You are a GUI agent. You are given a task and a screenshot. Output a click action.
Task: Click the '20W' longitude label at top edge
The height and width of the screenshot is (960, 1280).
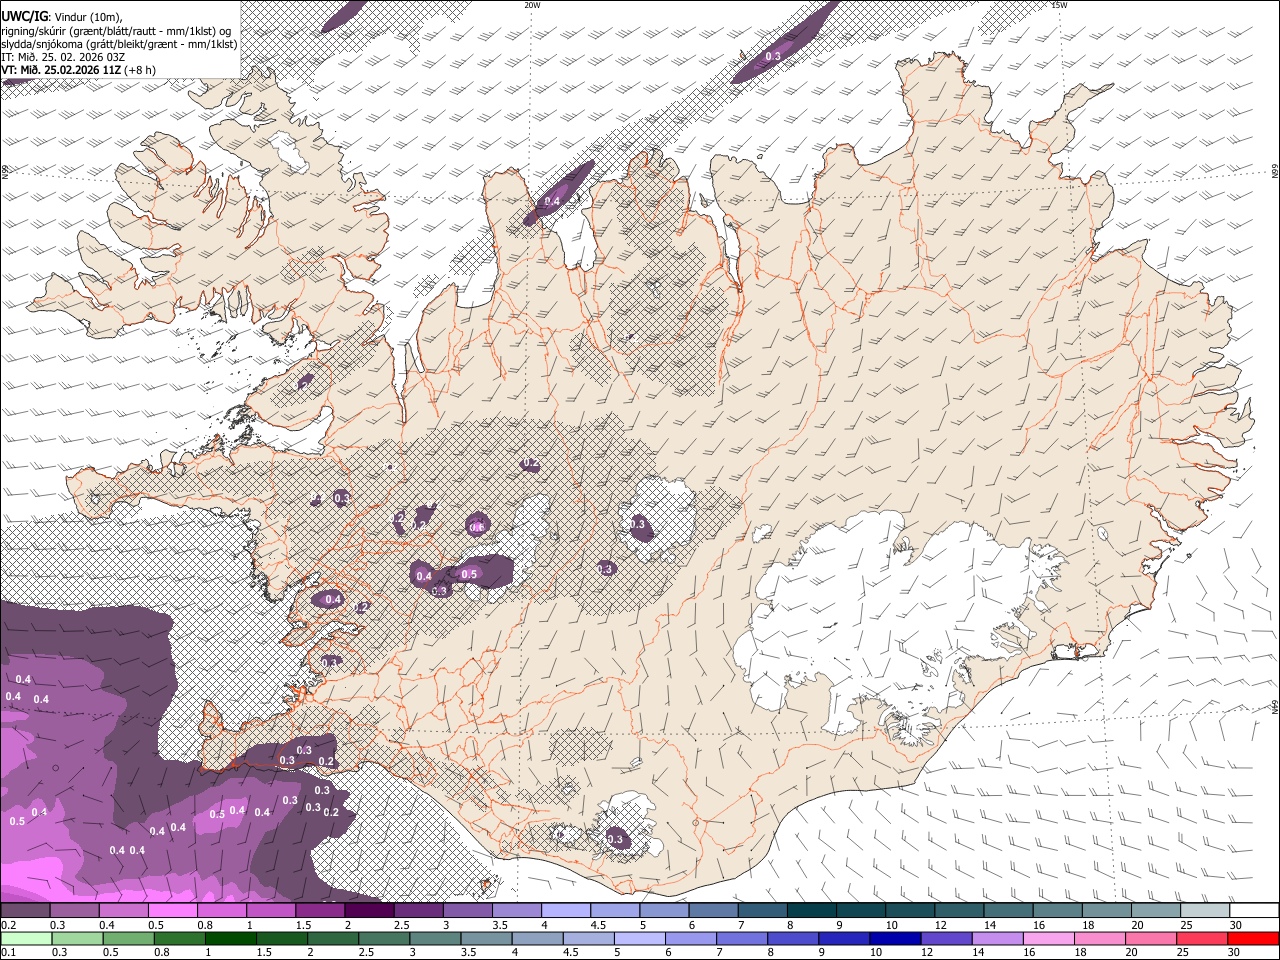coord(532,5)
